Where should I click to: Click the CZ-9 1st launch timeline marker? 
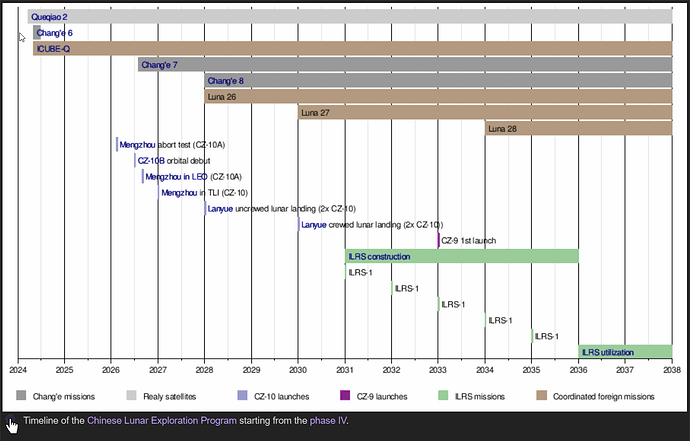tap(438, 241)
